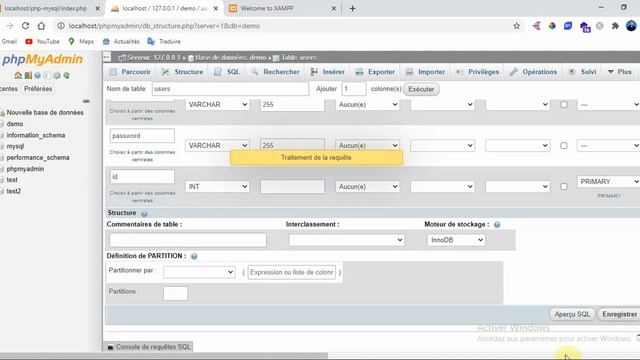Open the YouTube bookmark
The width and height of the screenshot is (640, 360).
point(42,41)
